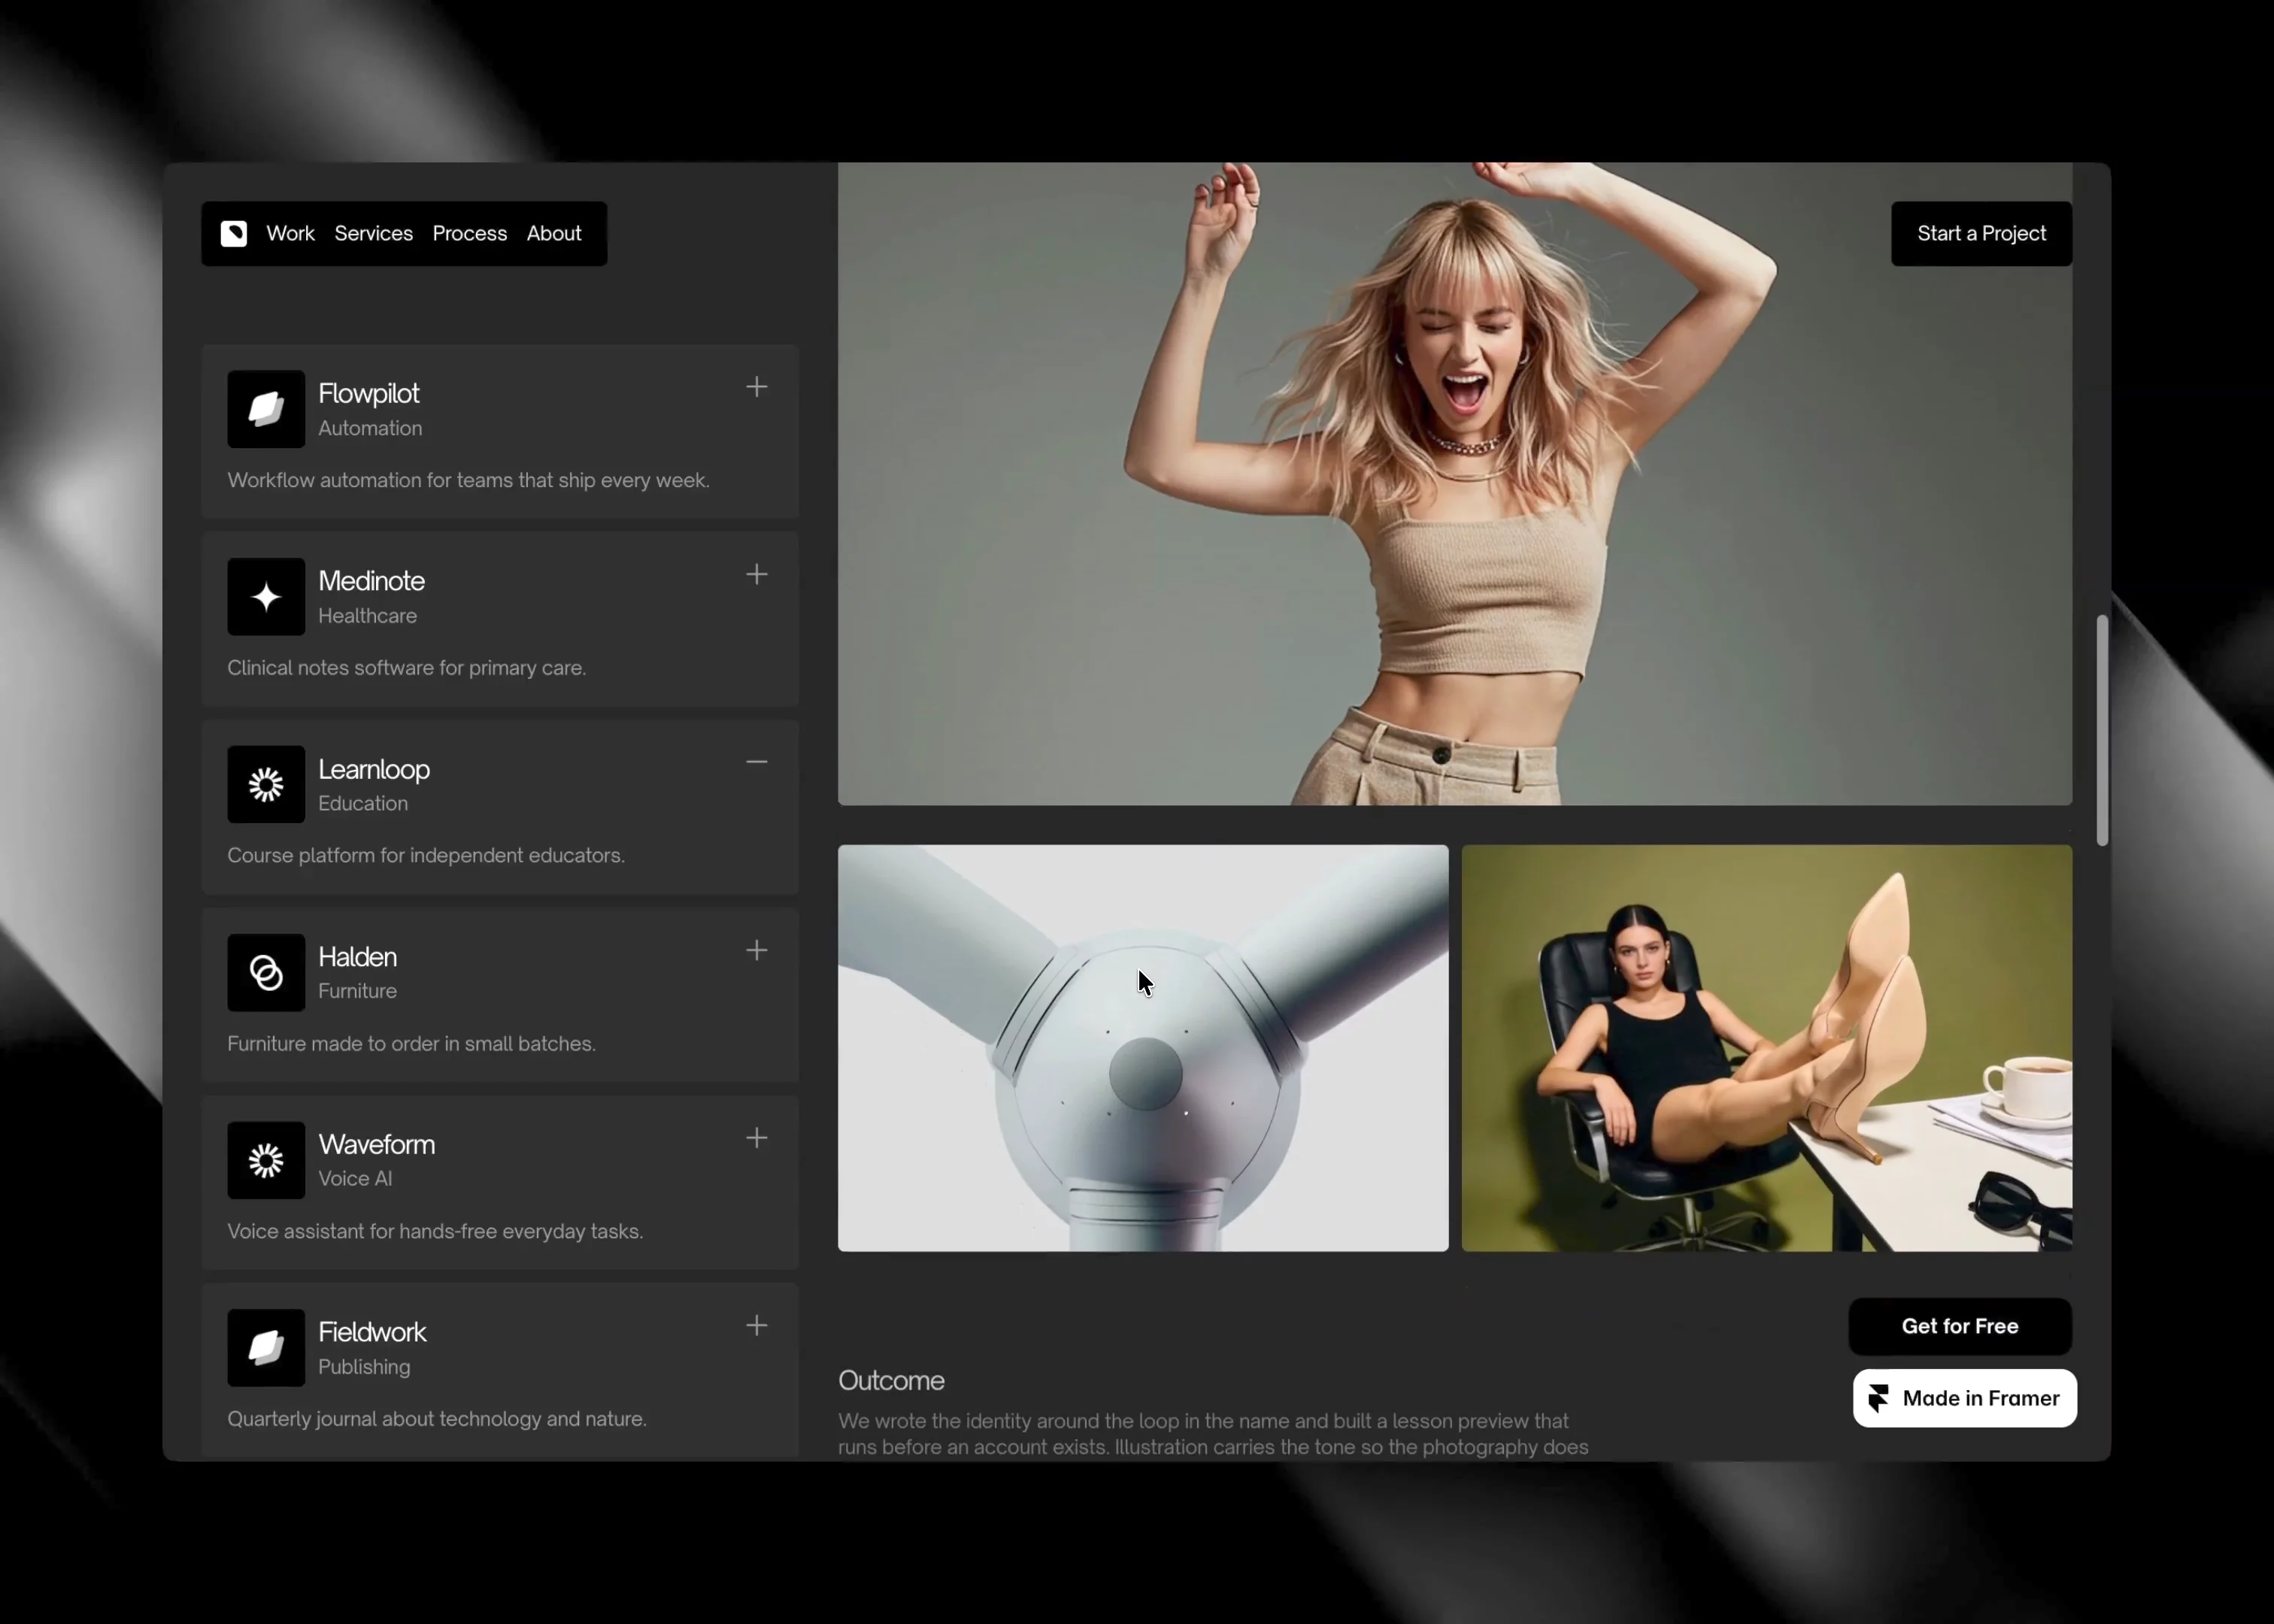Click the 'Healthcare' category label

click(x=368, y=616)
